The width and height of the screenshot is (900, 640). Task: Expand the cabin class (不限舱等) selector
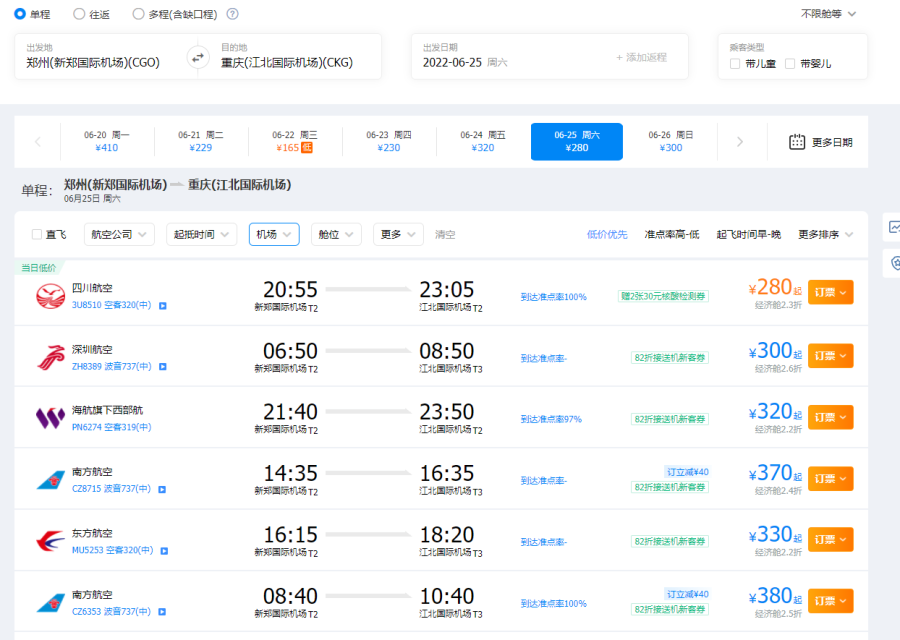829,14
